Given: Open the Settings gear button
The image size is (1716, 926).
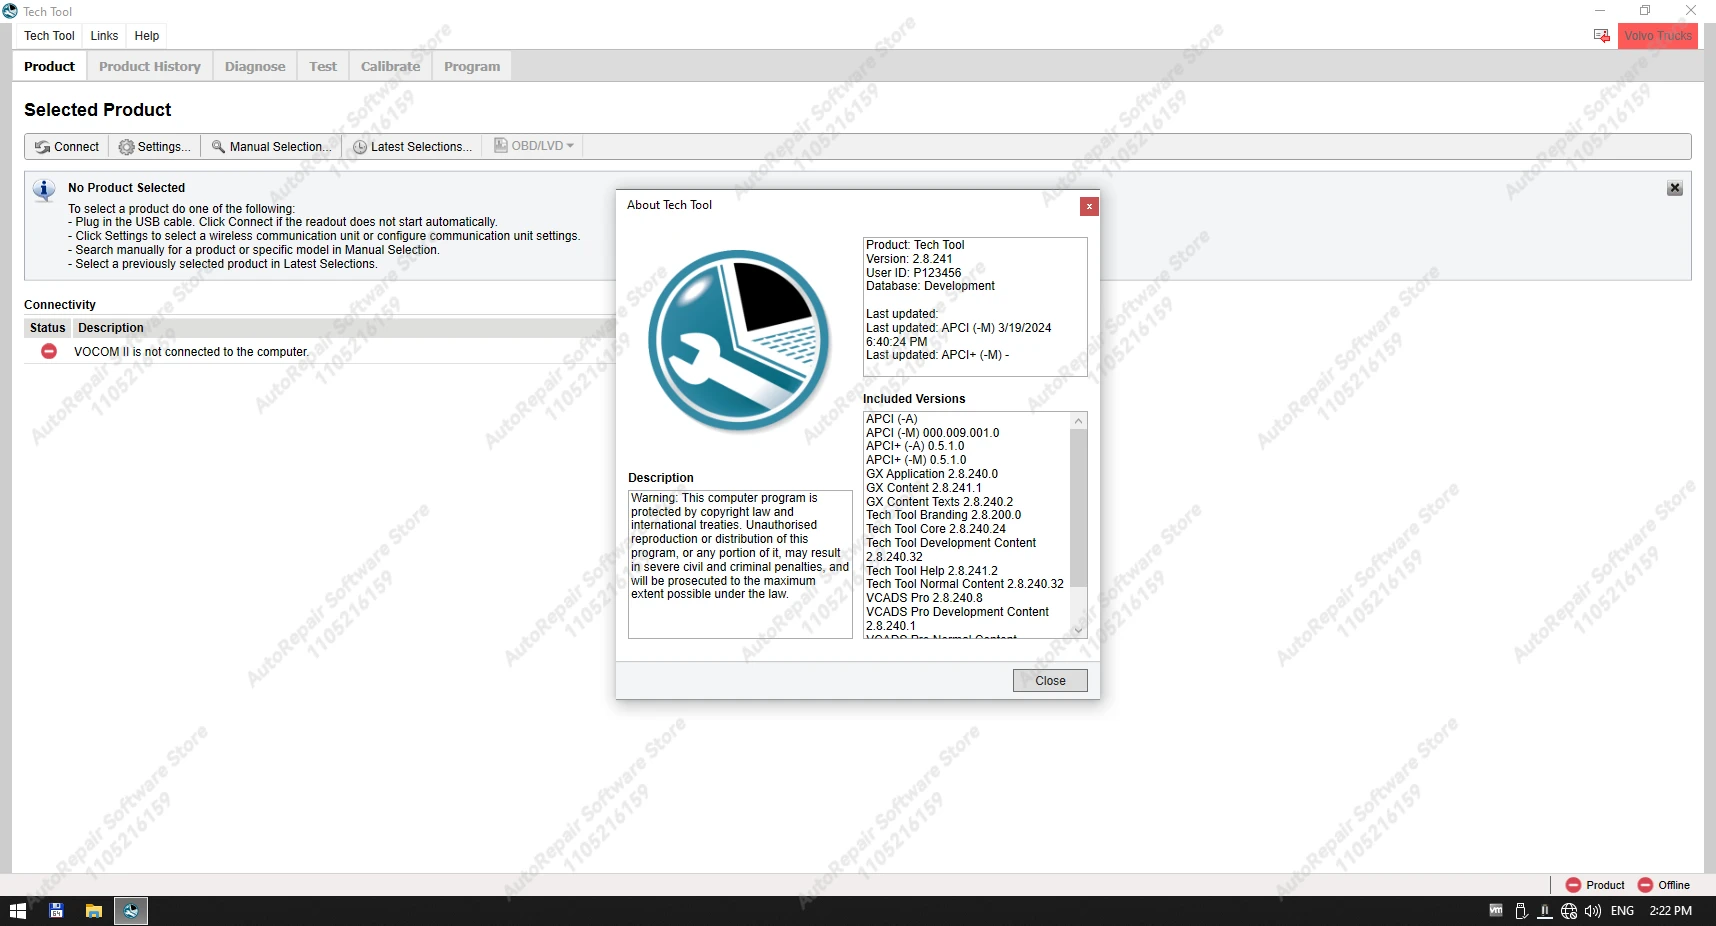Looking at the screenshot, I should pos(155,147).
